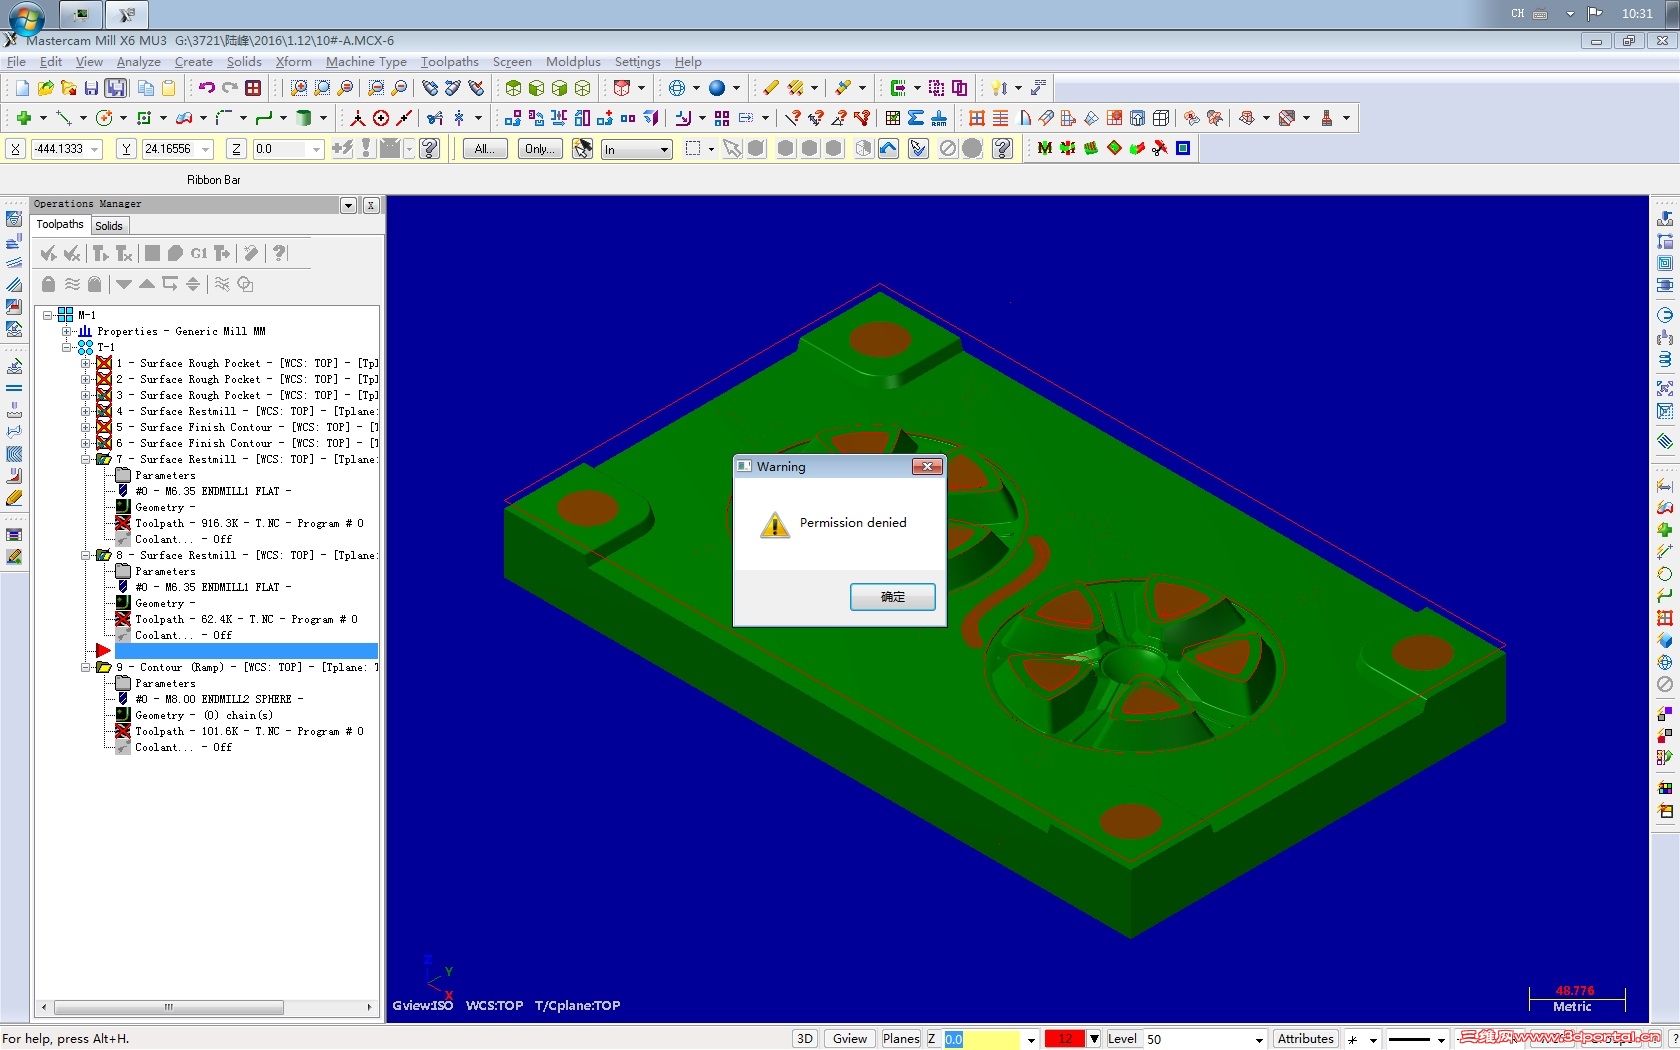This screenshot has height=1050, width=1680.
Task: Click the wireframe globe icon
Action: (677, 88)
